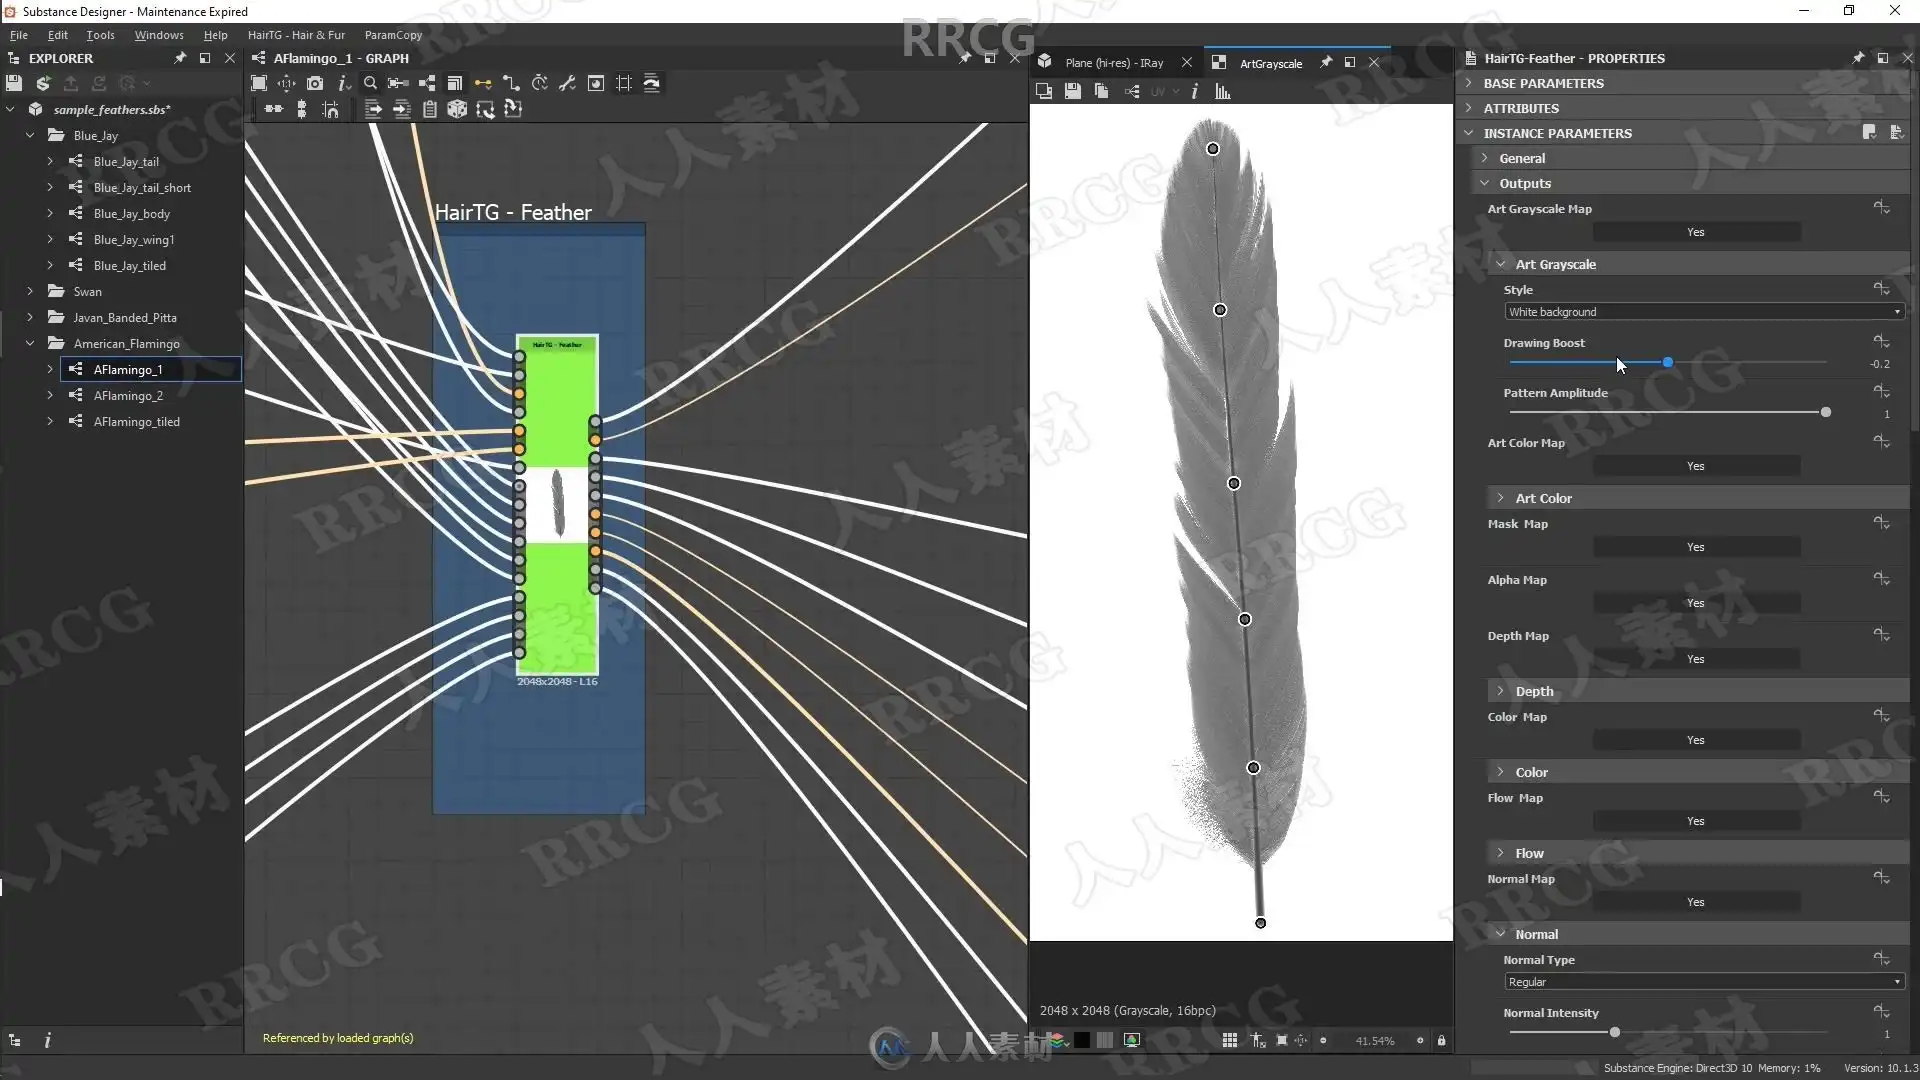Click the save package icon in Explorer
Screen dimensions: 1920x1080
(x=13, y=83)
